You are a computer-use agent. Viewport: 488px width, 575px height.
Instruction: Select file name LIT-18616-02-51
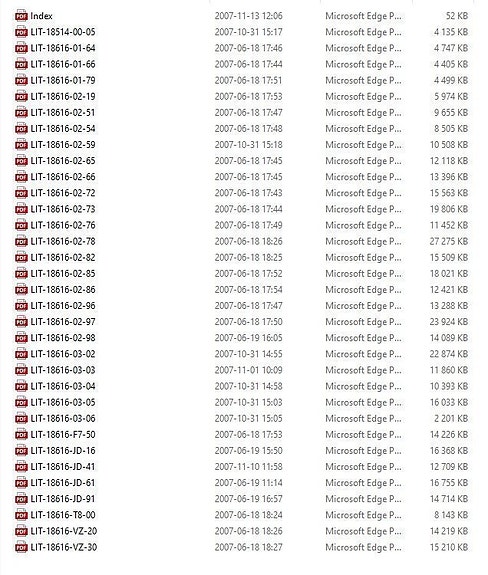63,113
